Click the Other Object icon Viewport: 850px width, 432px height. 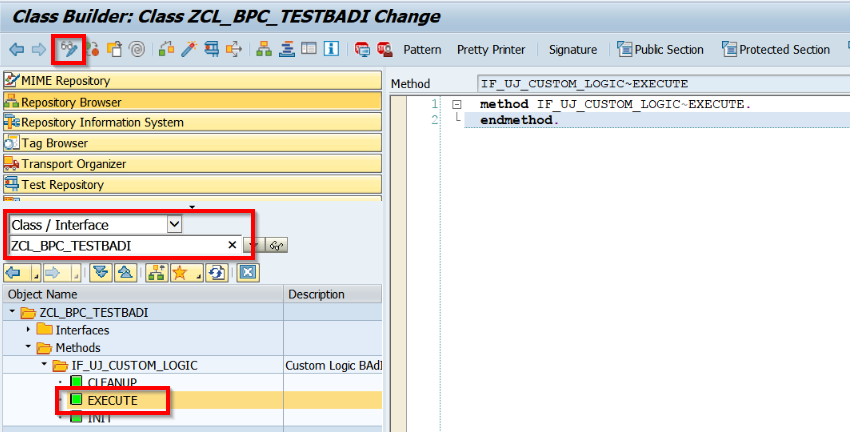click(x=114, y=49)
